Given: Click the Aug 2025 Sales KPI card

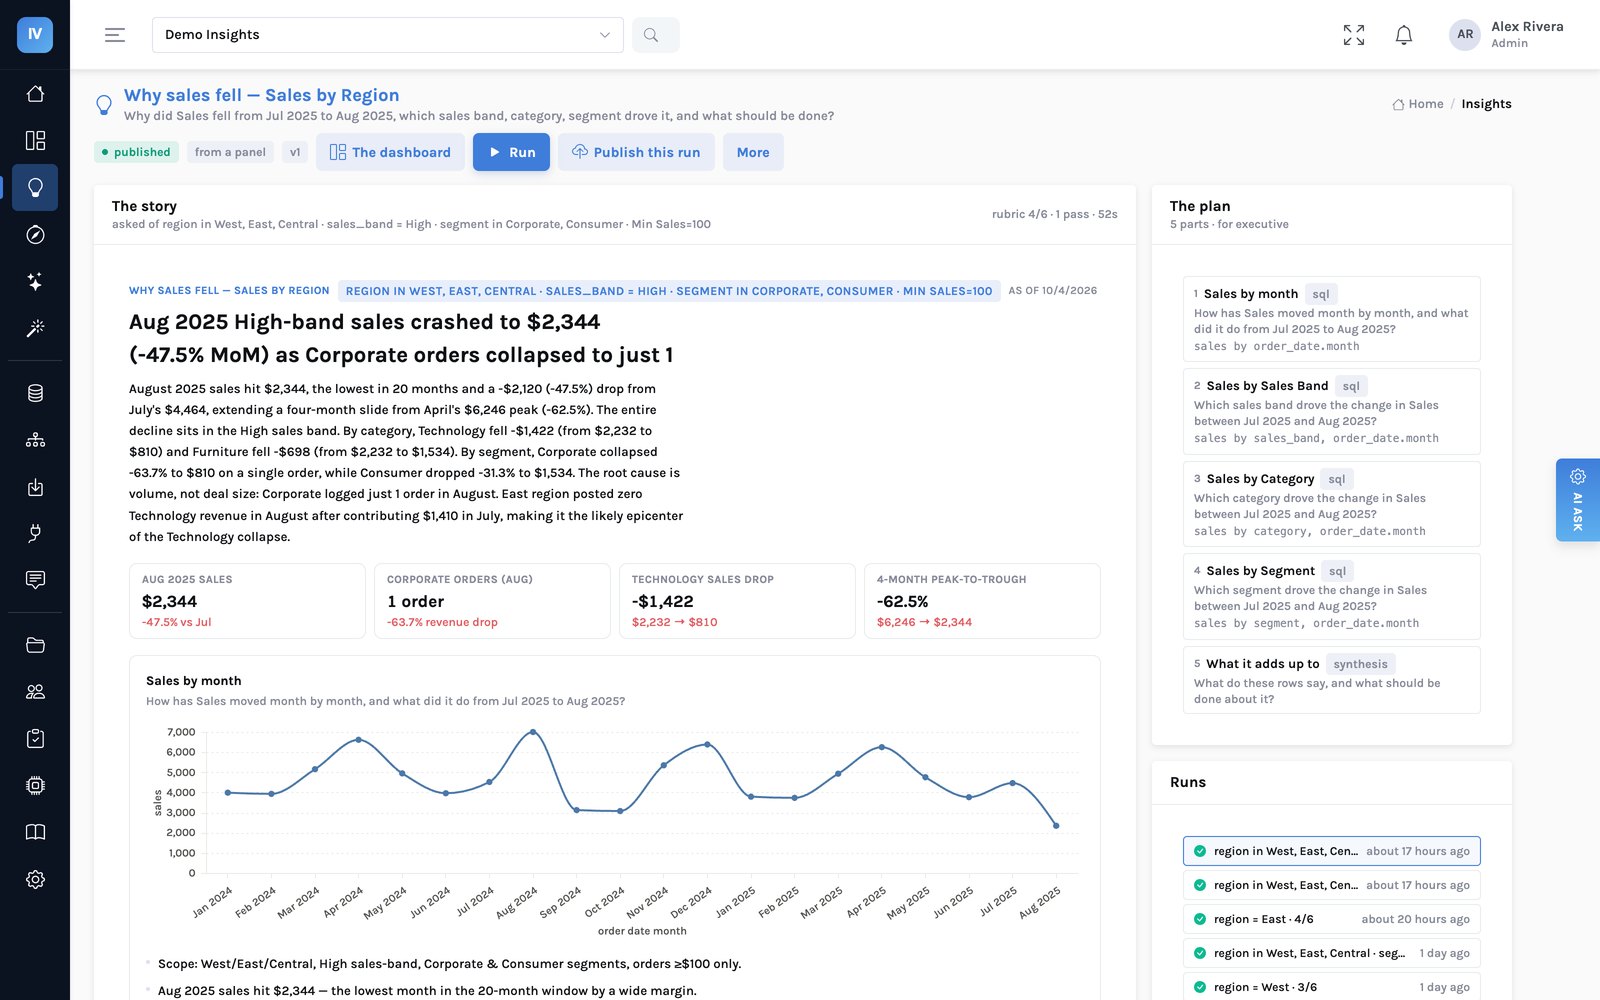Looking at the screenshot, I should (247, 601).
